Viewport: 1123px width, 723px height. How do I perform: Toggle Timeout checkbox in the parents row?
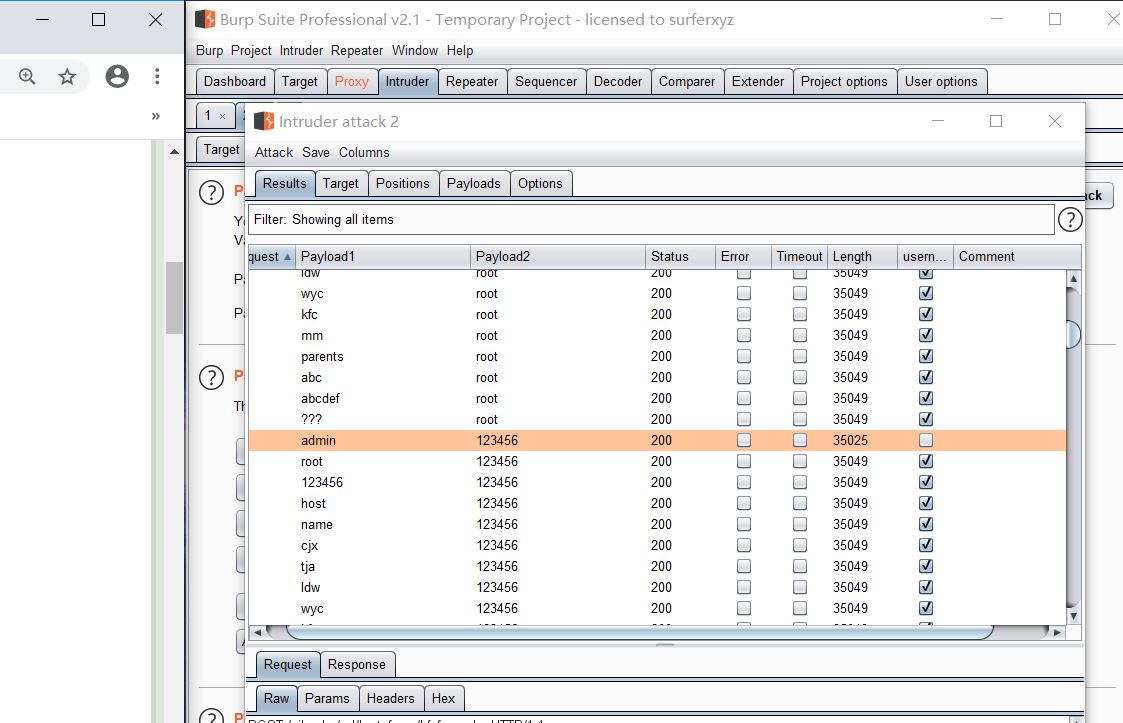coord(800,356)
